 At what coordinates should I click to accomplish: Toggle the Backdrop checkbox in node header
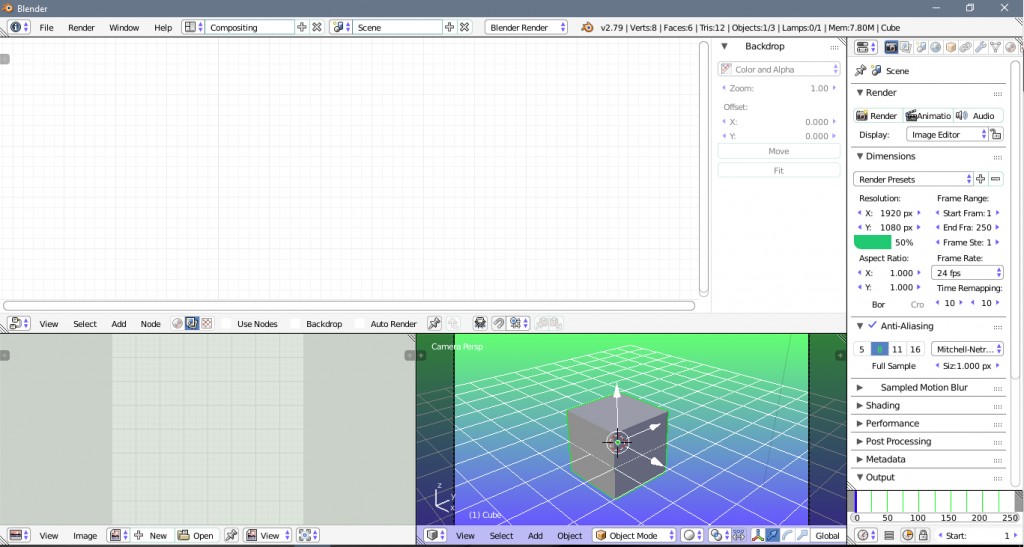[296, 324]
